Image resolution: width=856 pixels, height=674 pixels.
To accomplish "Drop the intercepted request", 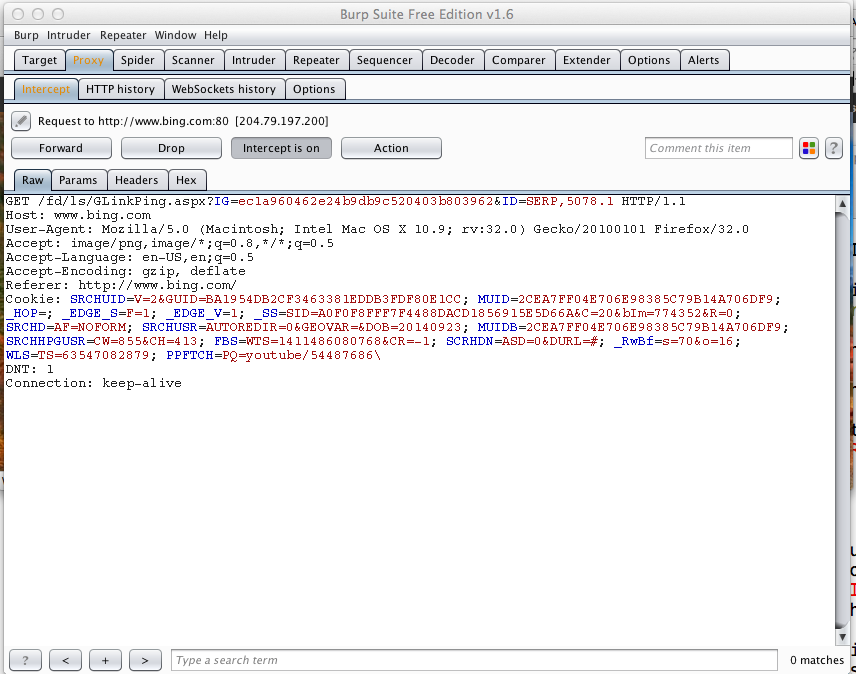I will click(x=171, y=148).
